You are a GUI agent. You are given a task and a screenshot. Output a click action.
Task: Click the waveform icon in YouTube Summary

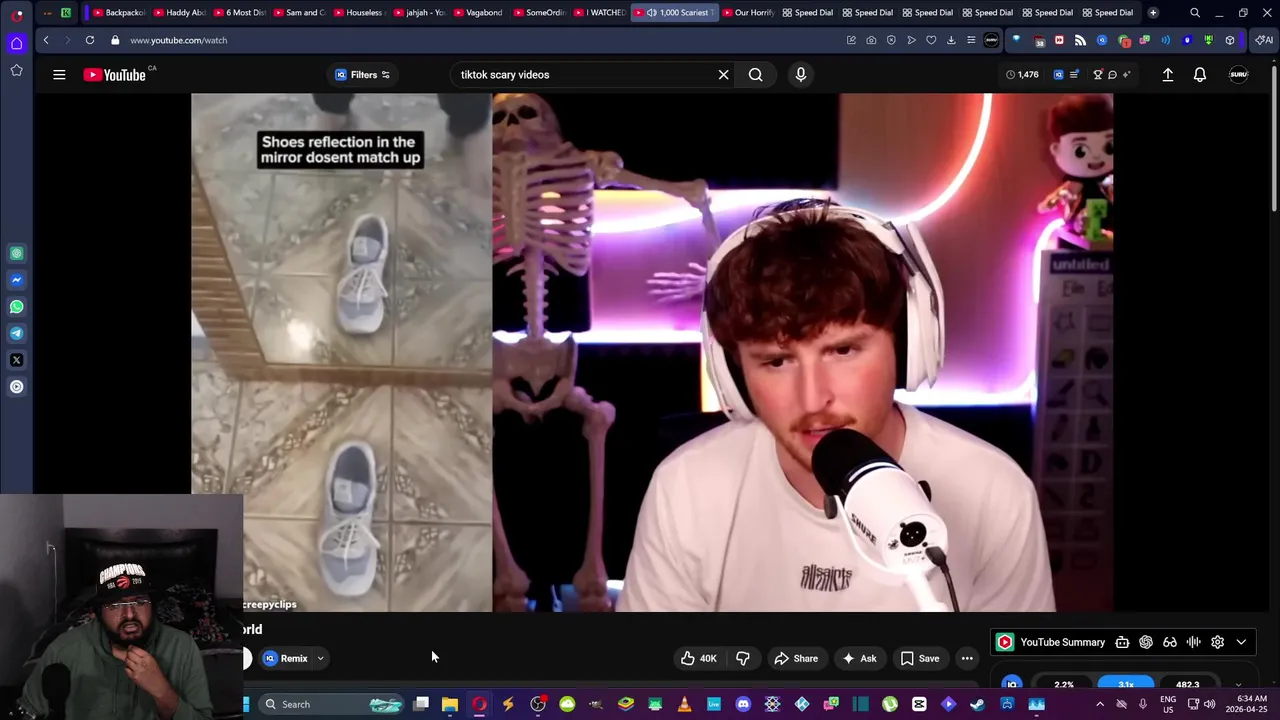(x=1194, y=642)
